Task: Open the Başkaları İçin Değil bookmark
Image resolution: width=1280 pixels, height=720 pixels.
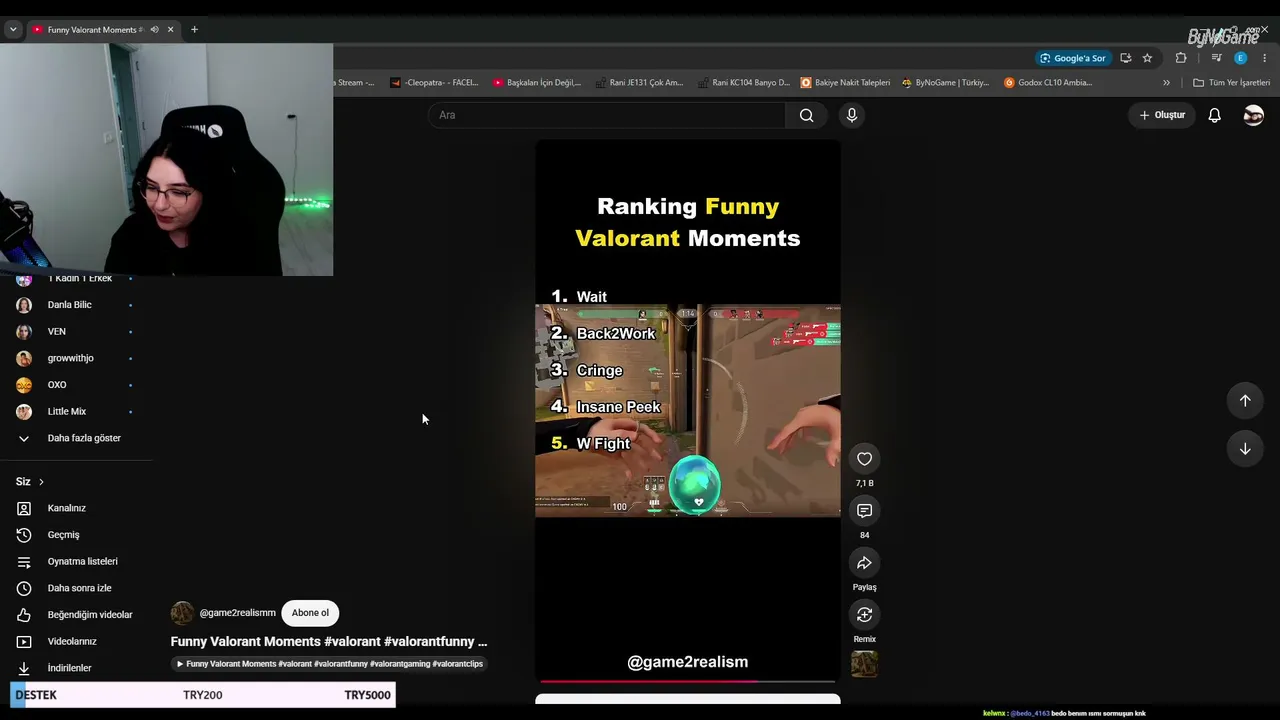Action: pyautogui.click(x=537, y=83)
